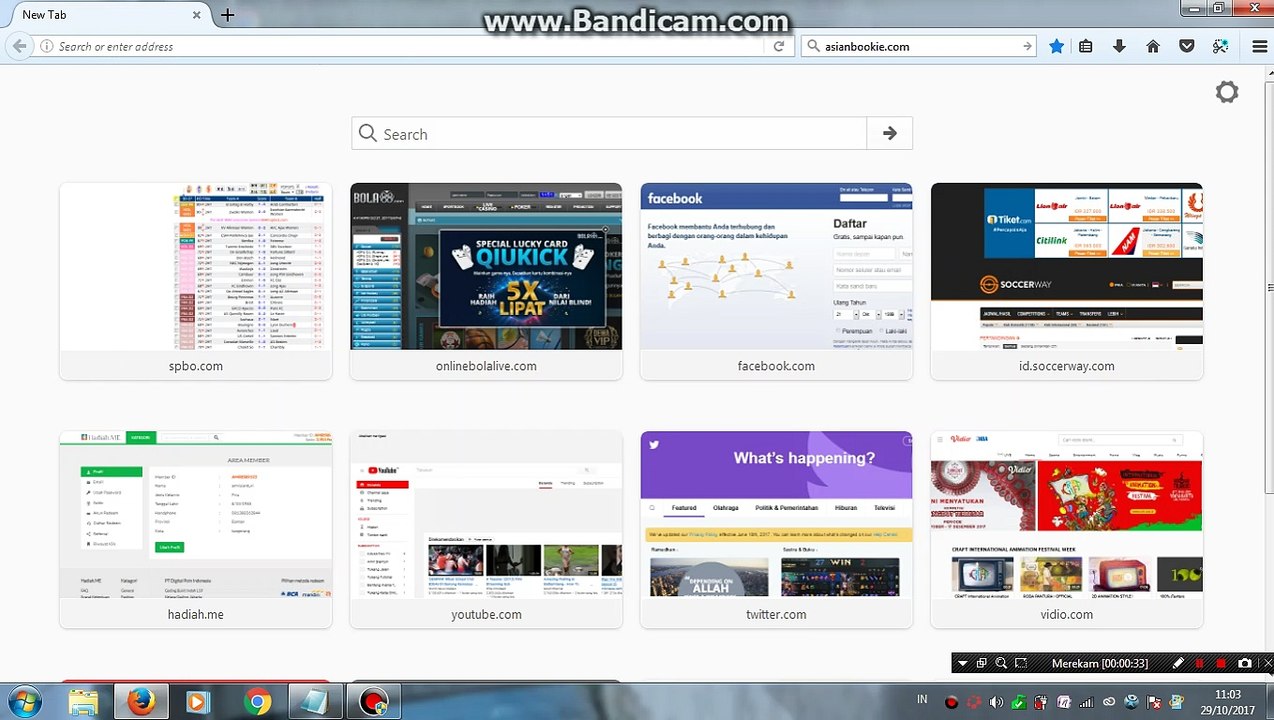
Task: Reload the page with the refresh icon
Action: pyautogui.click(x=779, y=46)
